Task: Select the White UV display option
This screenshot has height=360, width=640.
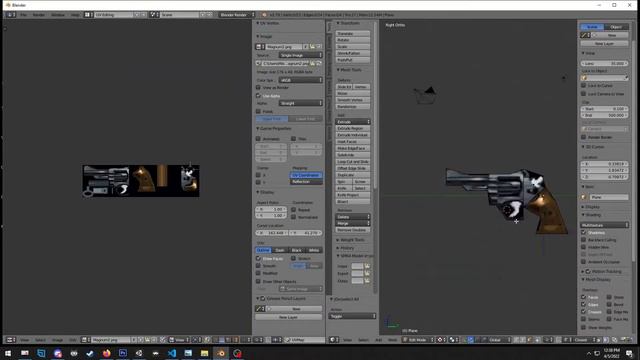Action: pos(314,250)
